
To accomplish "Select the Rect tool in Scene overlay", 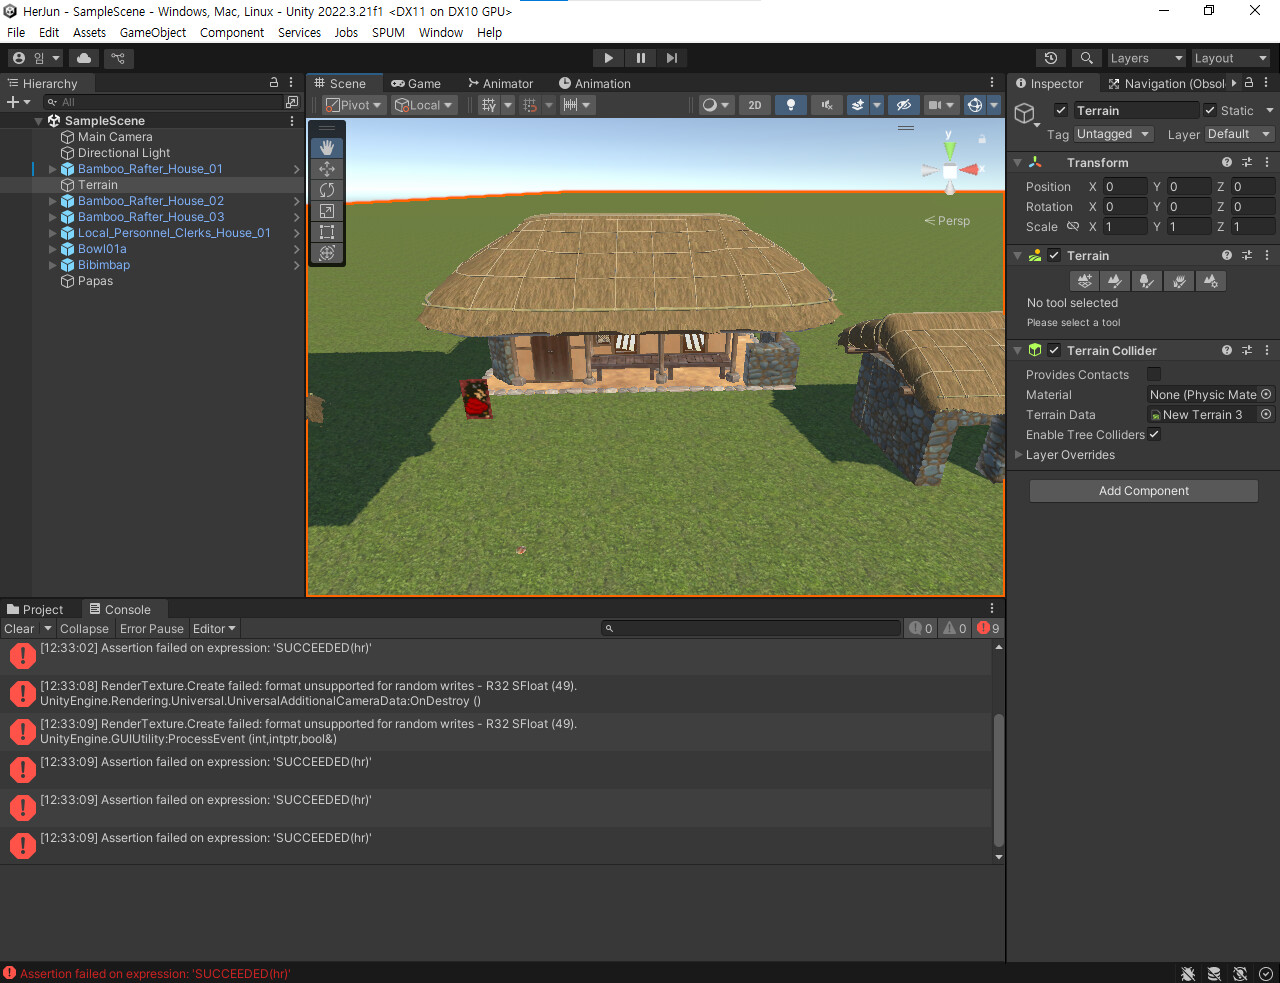I will coord(327,232).
